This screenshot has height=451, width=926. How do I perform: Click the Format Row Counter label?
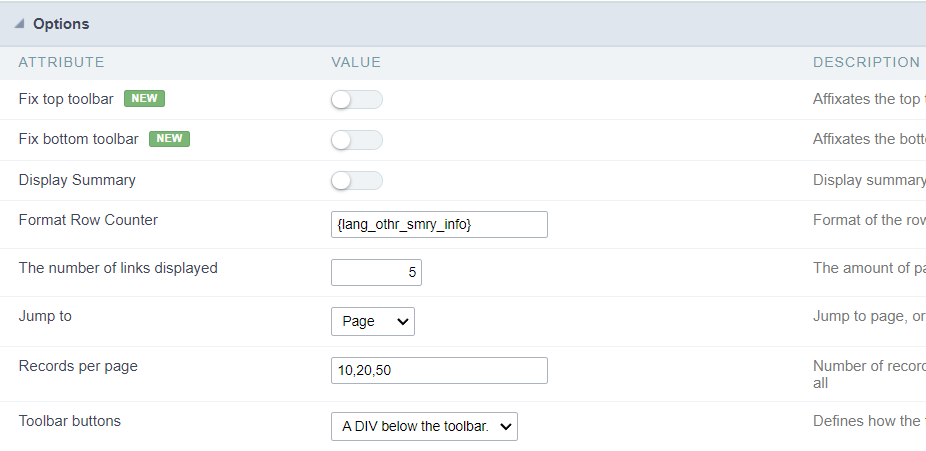click(88, 220)
